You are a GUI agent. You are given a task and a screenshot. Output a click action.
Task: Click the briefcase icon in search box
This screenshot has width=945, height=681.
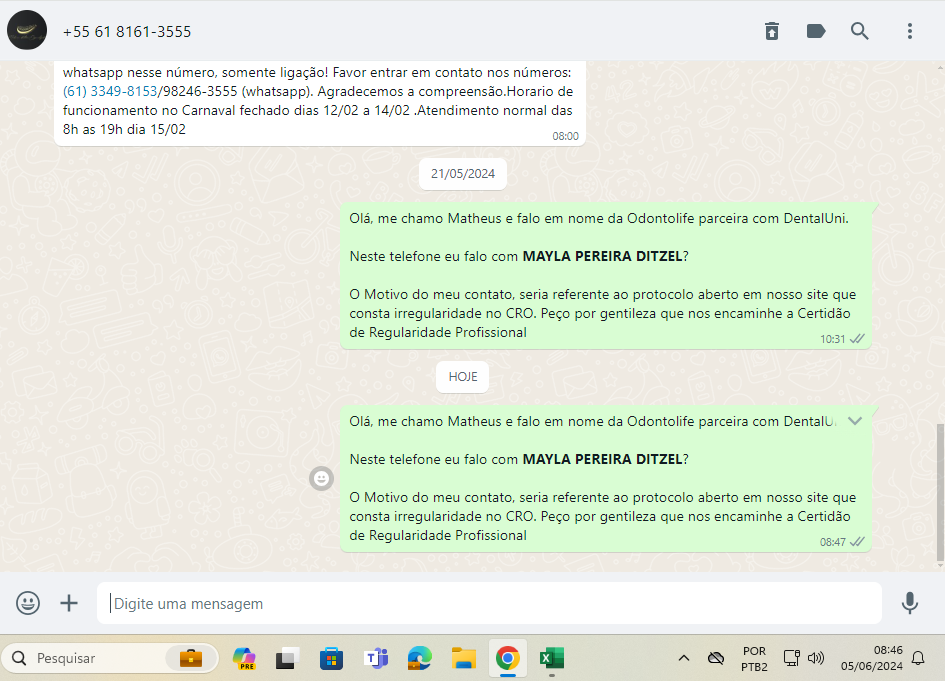point(191,658)
